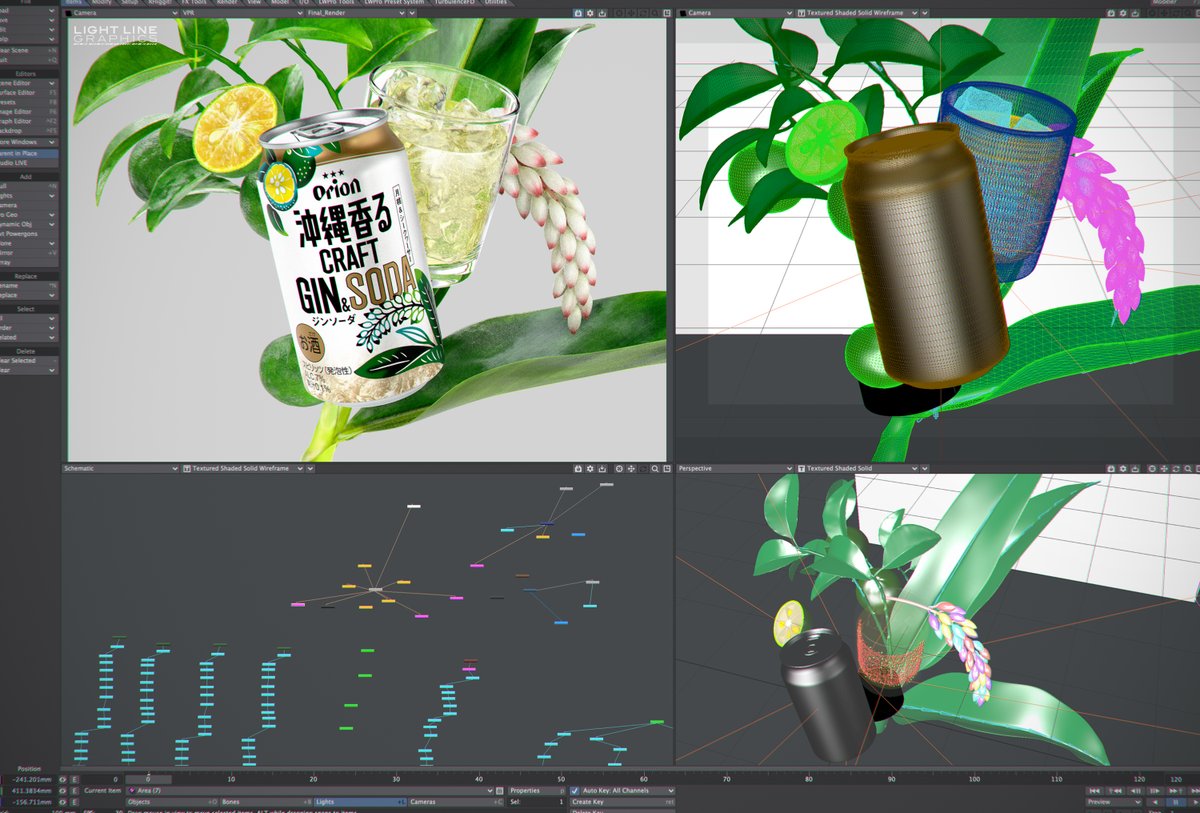Screen dimensions: 1200x813
Task: Open the Utilities menu tab
Action: coord(495,3)
